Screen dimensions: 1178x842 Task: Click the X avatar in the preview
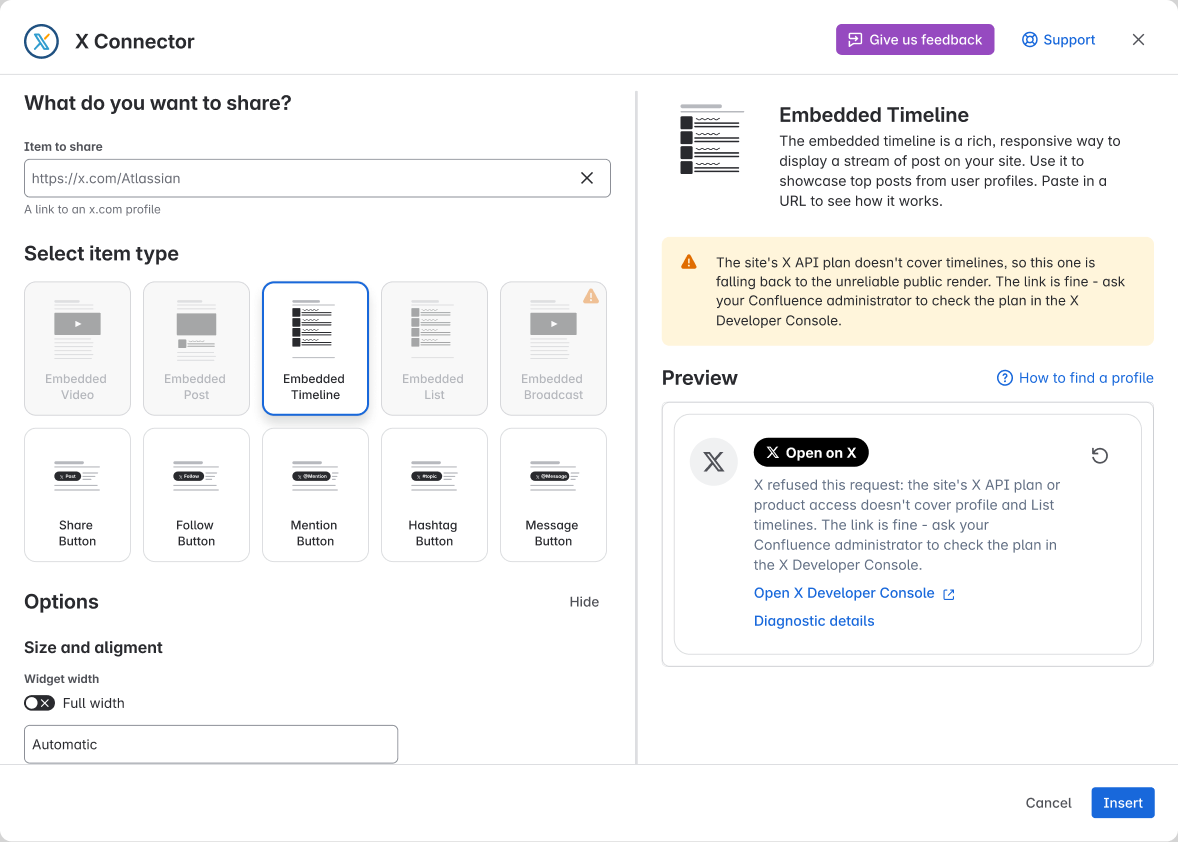[714, 461]
